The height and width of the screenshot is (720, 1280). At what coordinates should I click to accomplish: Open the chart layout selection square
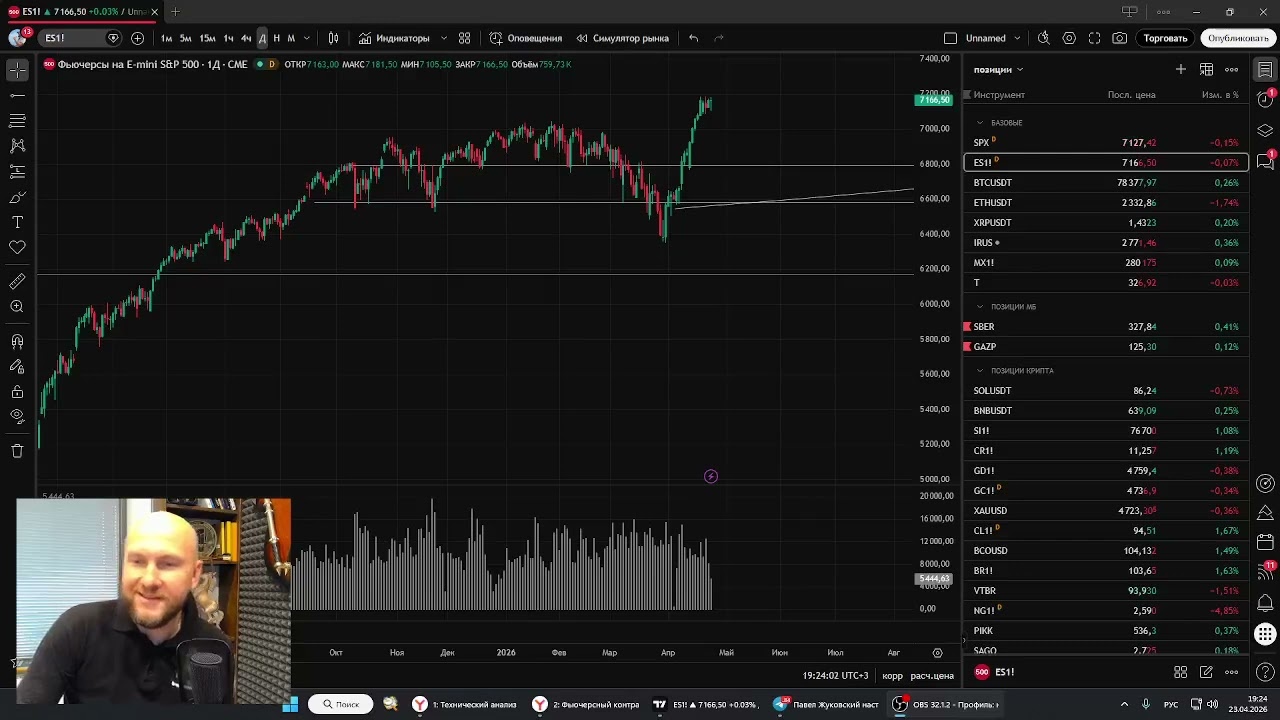(950, 38)
